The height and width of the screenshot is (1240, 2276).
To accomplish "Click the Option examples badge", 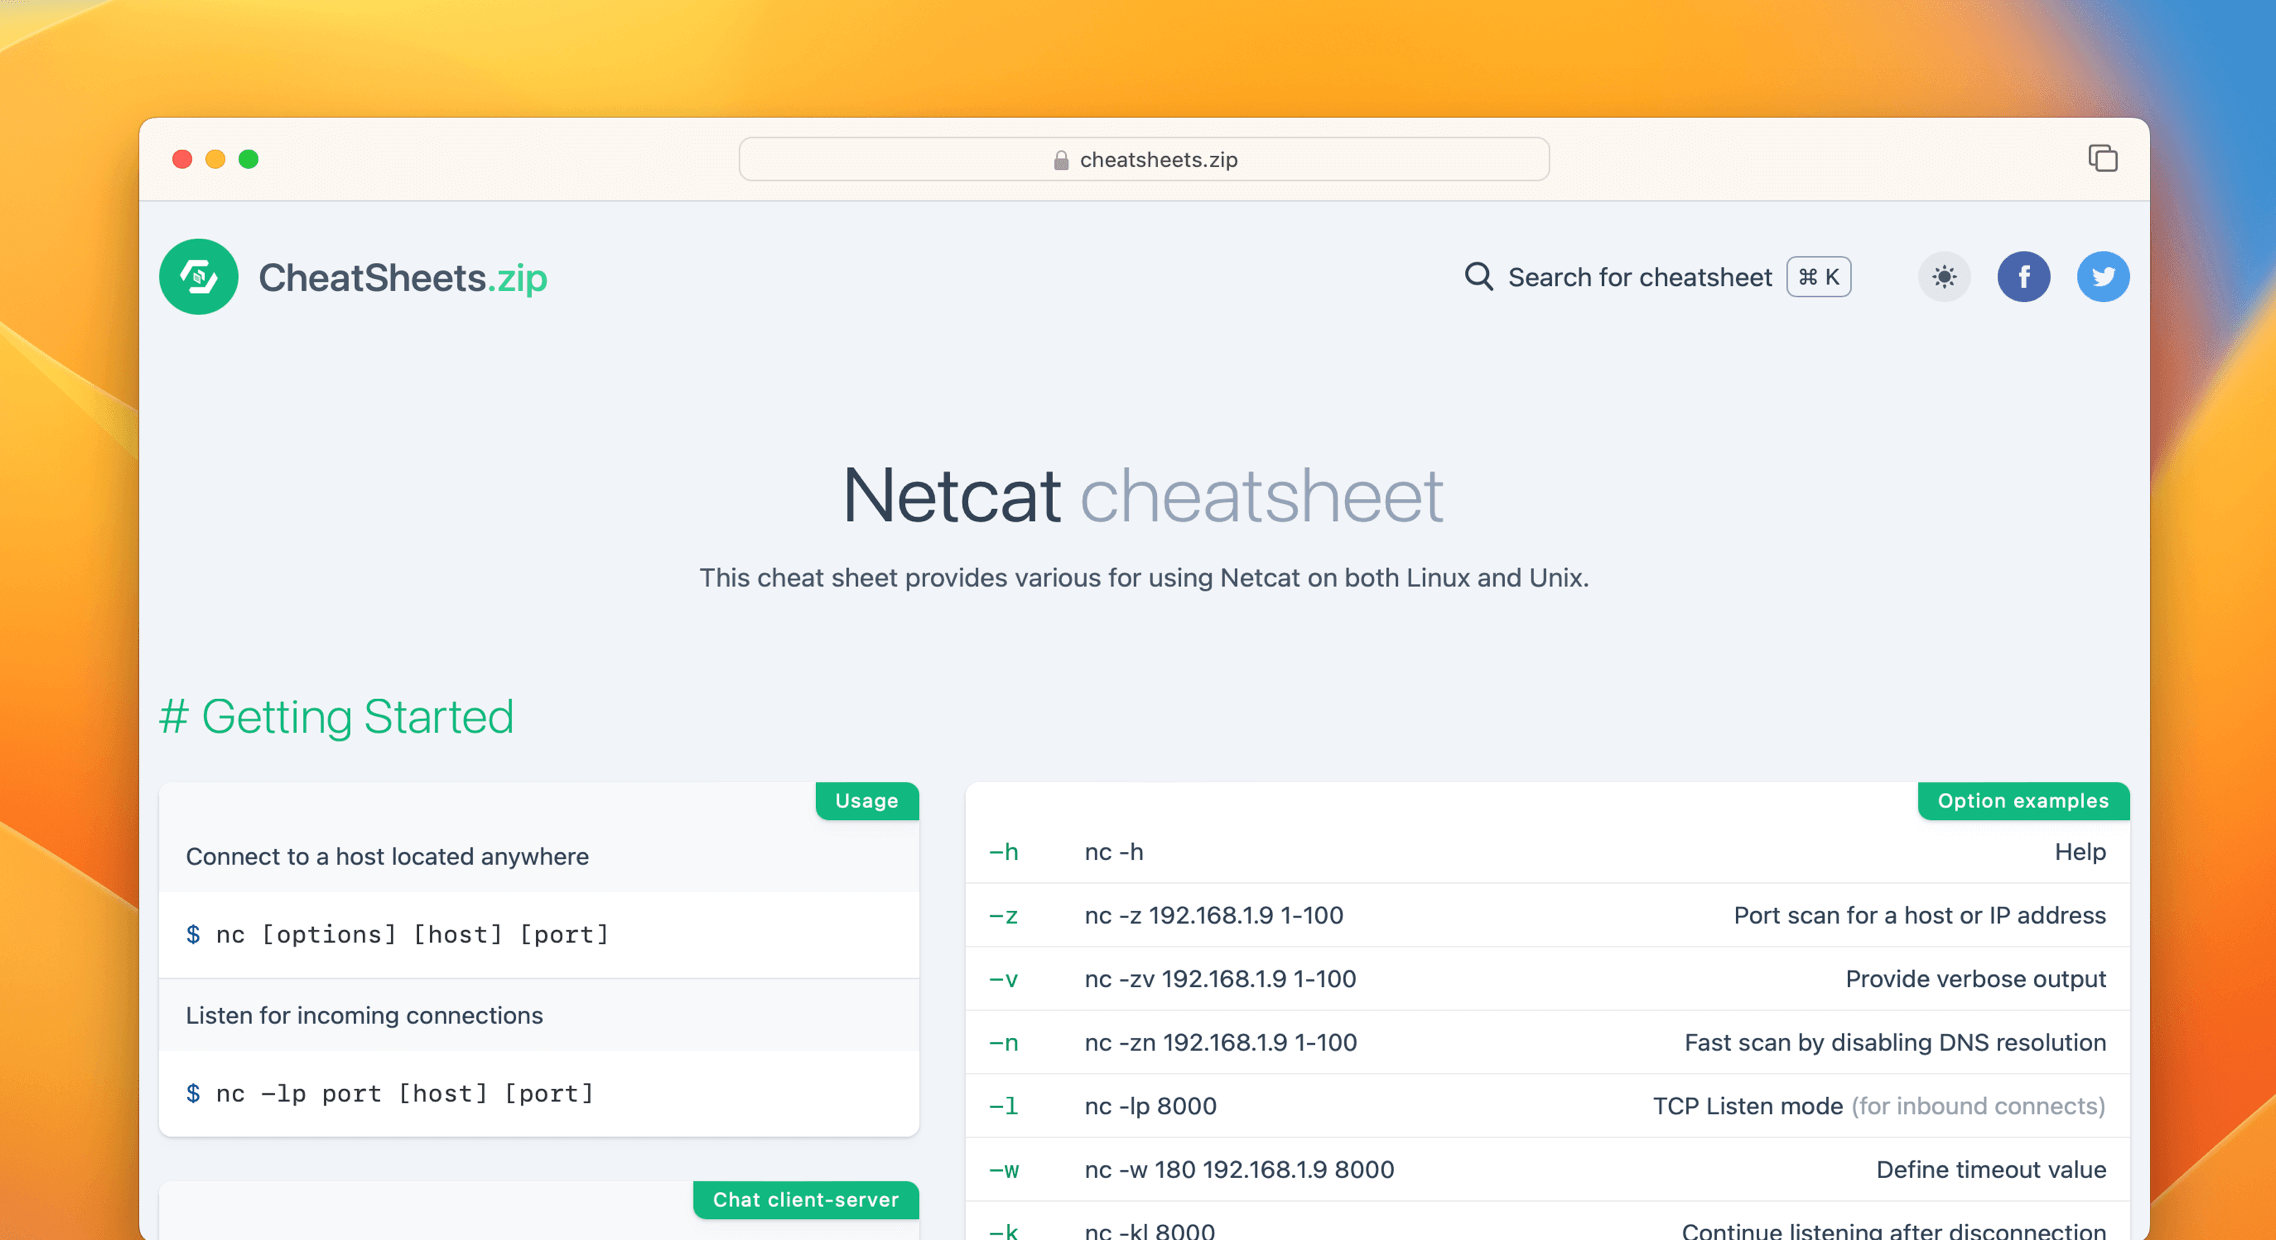I will point(2022,800).
